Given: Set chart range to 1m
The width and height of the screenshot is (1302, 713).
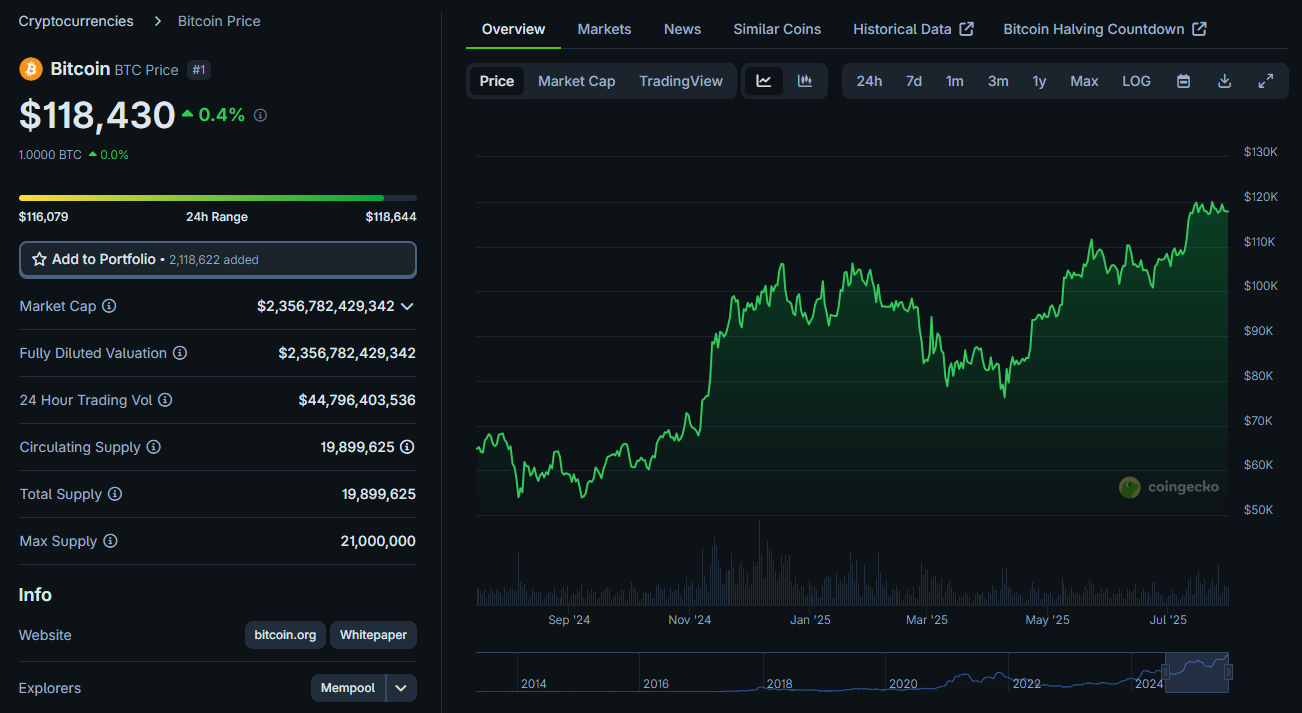Looking at the screenshot, I should pos(955,81).
